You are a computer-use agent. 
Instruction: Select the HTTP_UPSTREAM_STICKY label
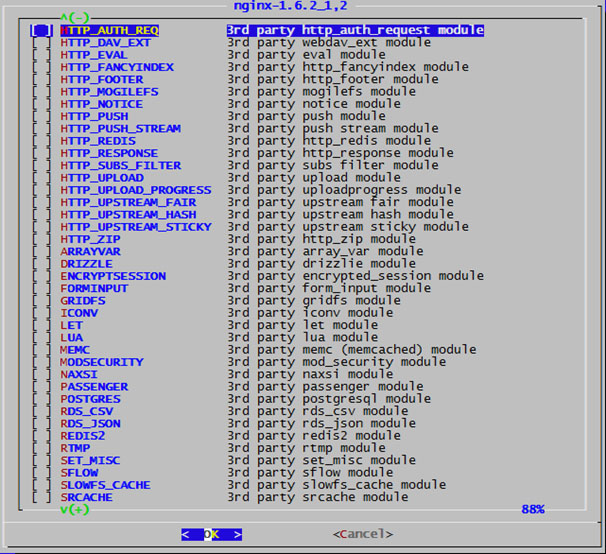[136, 227]
